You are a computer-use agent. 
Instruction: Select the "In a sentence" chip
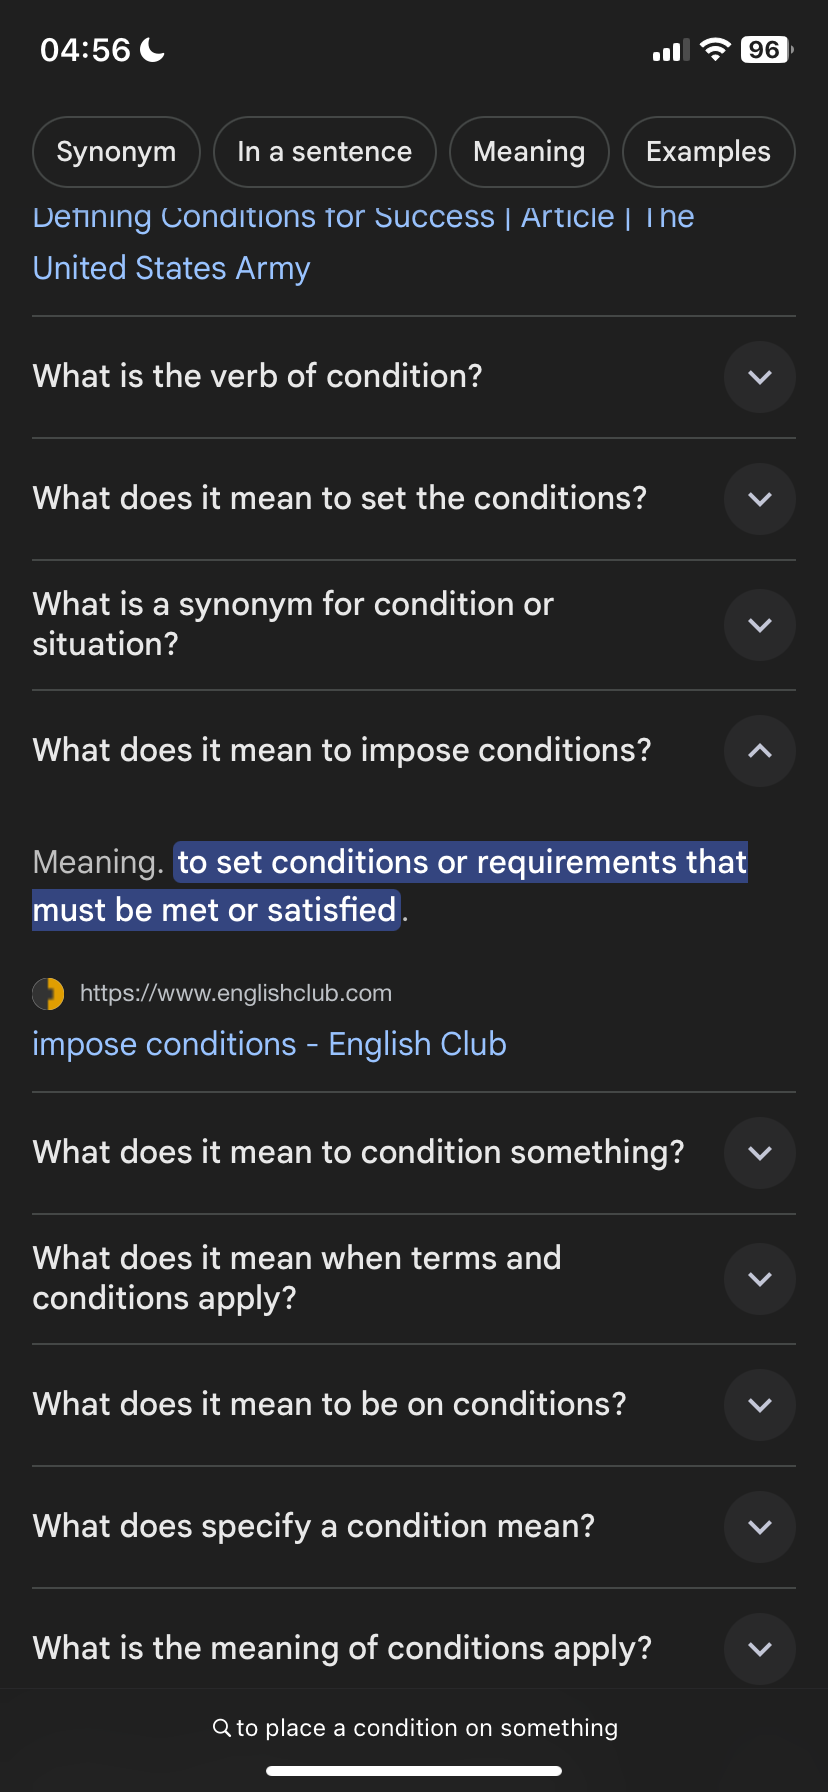325,152
